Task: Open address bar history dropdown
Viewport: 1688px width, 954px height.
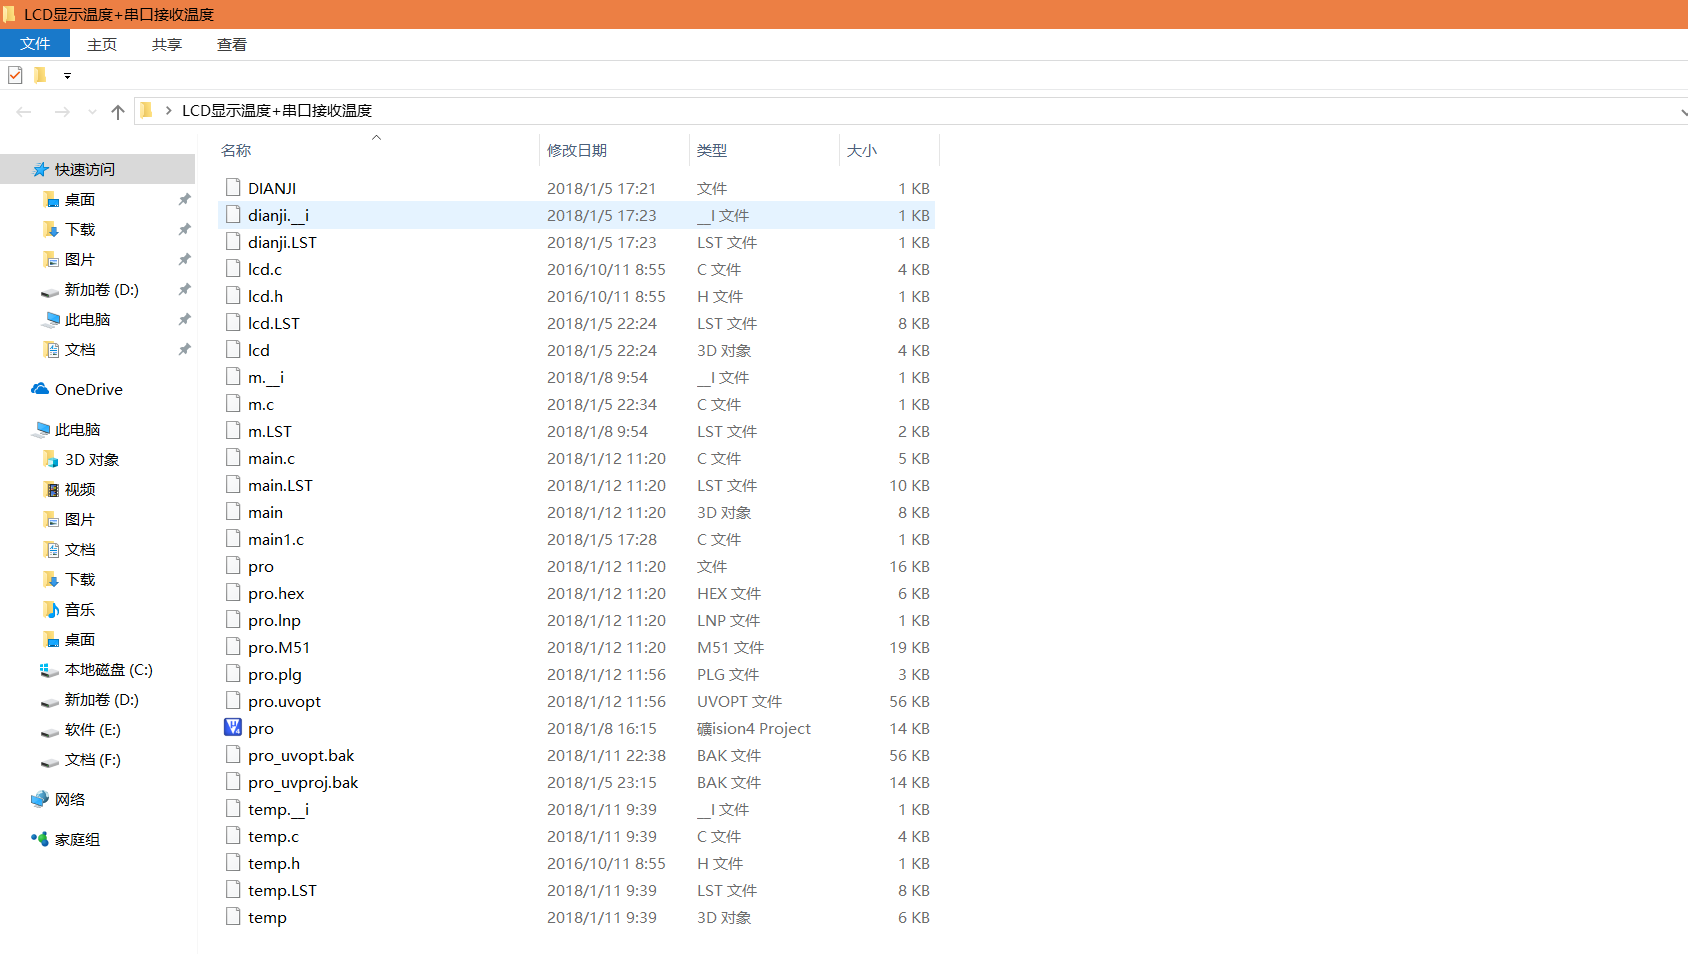Action: [1682, 112]
